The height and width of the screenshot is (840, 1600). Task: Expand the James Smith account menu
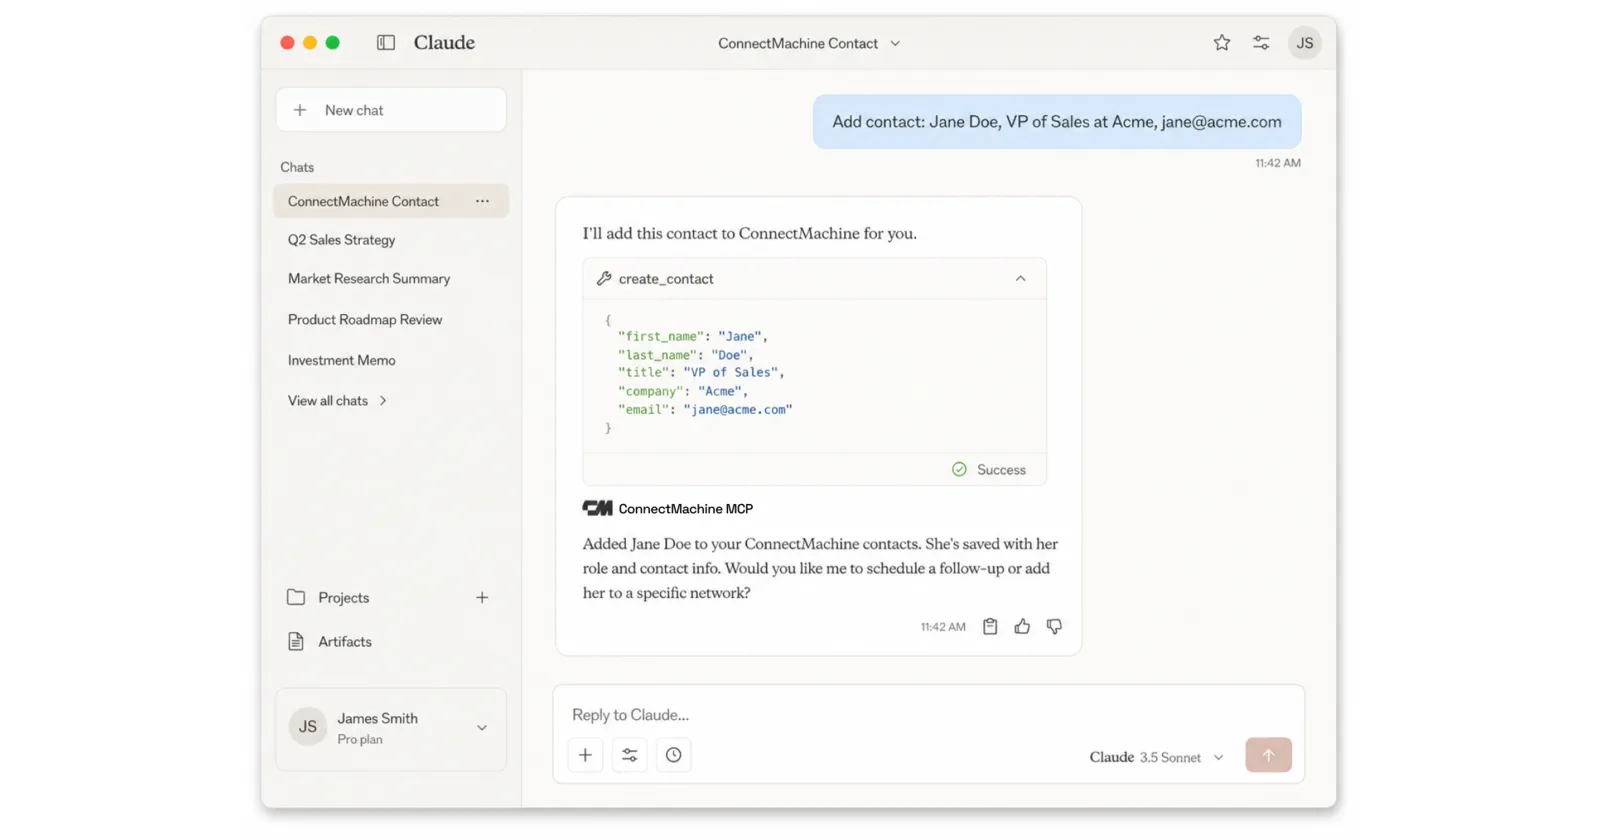482,728
